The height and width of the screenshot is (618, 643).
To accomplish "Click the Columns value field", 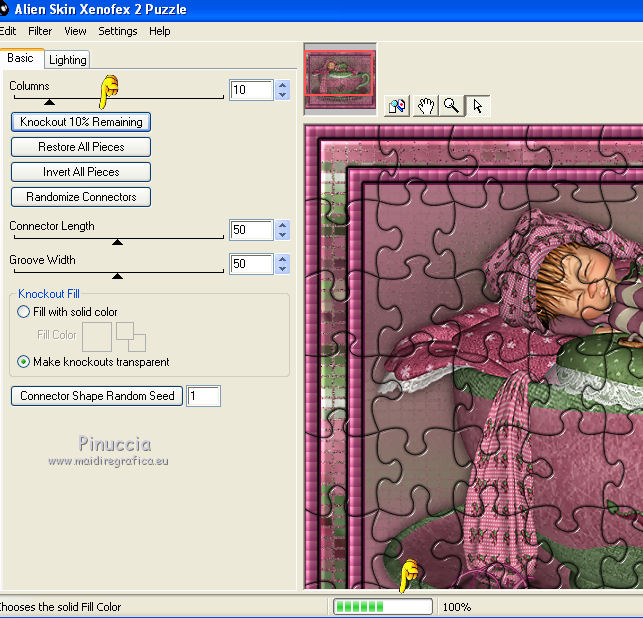I will point(251,90).
